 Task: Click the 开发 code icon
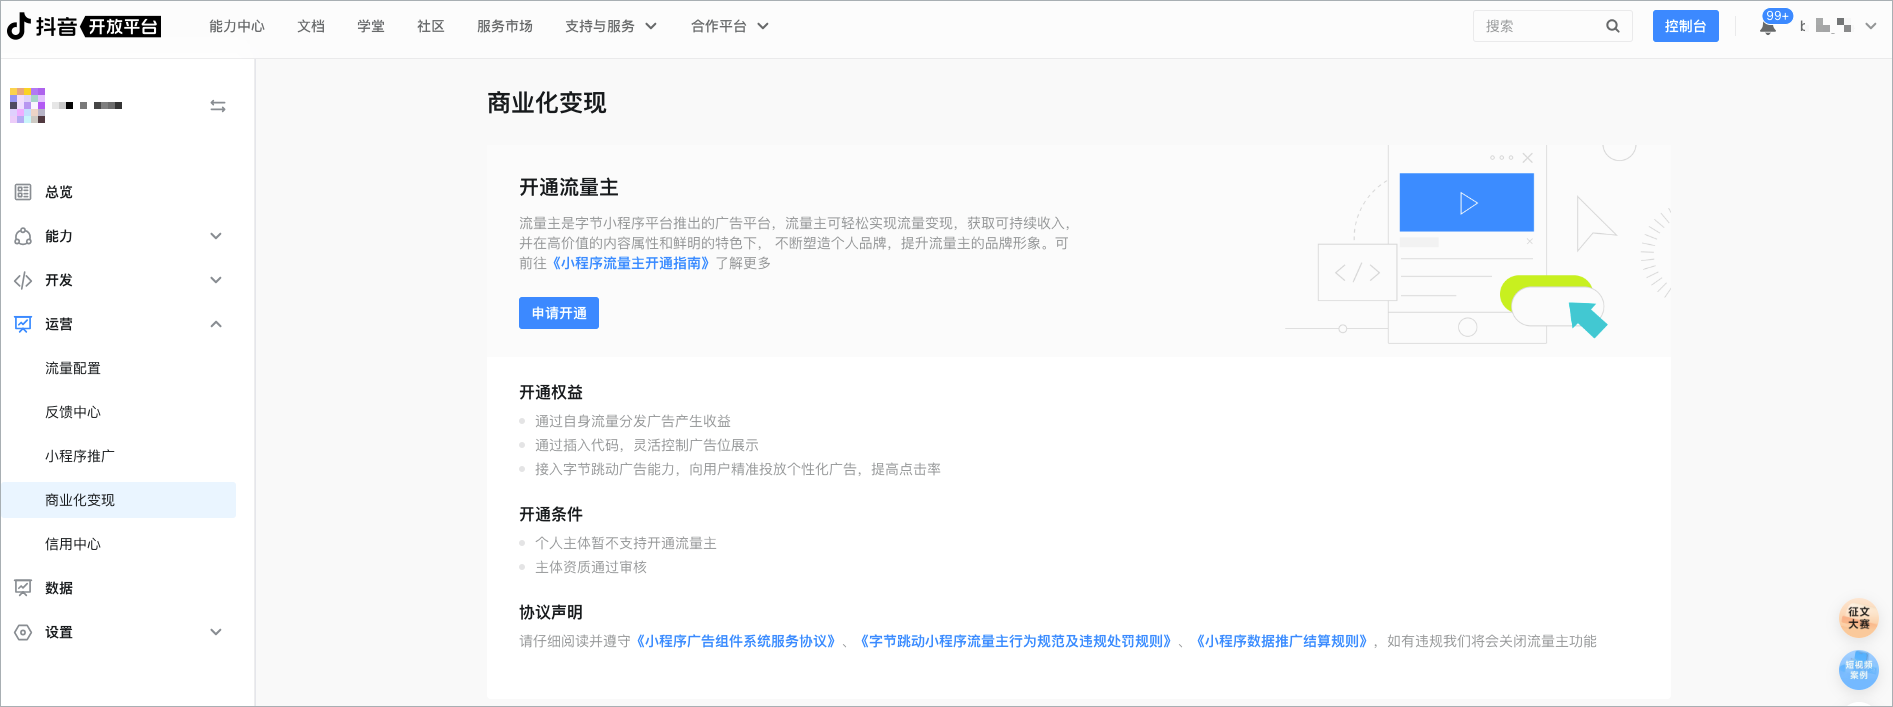(23, 280)
